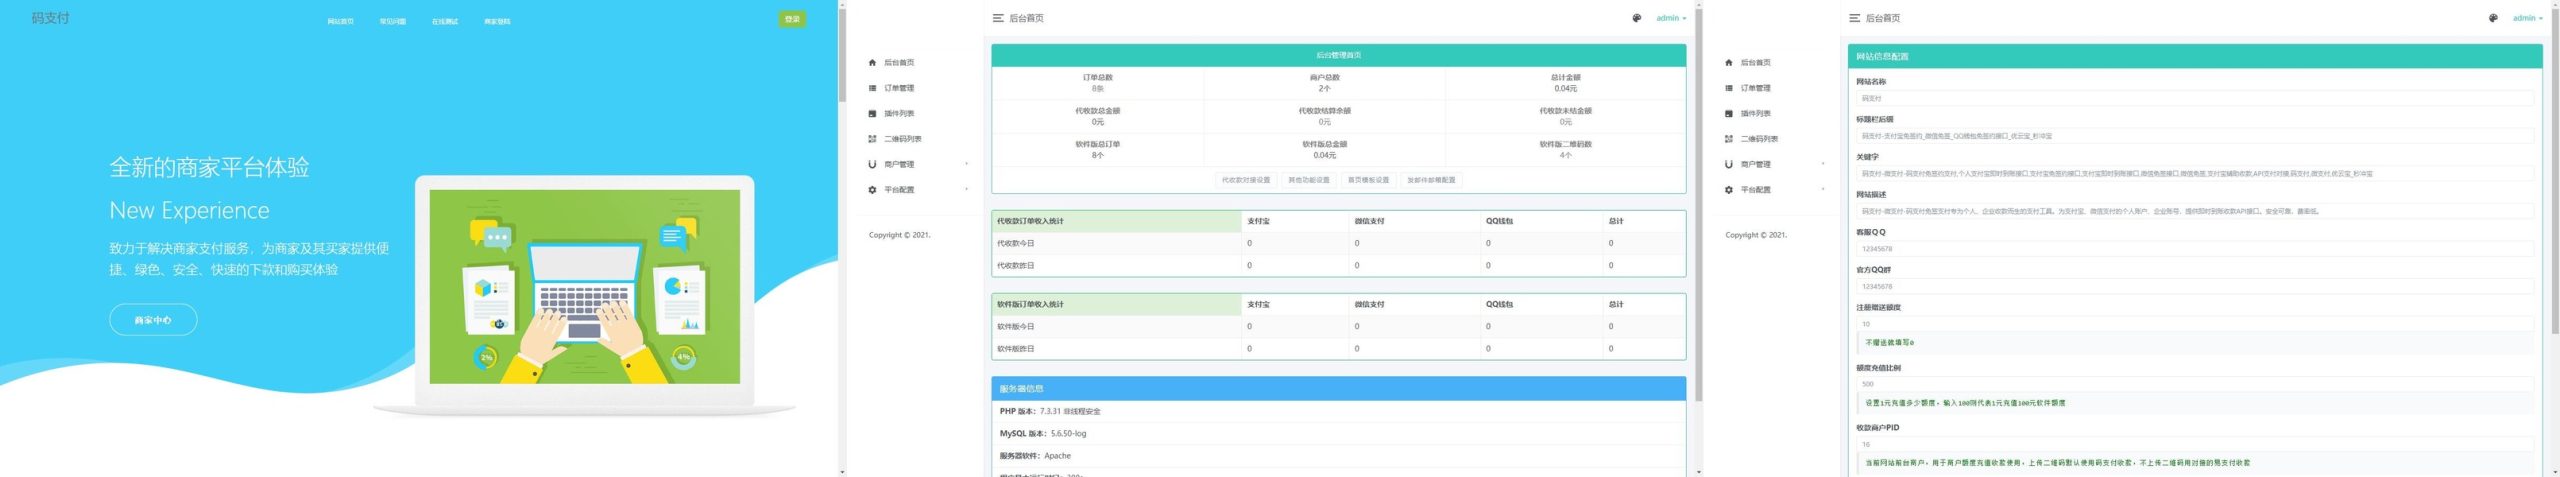
Task: Click the 首页模板设置 button
Action: [x=1369, y=180]
